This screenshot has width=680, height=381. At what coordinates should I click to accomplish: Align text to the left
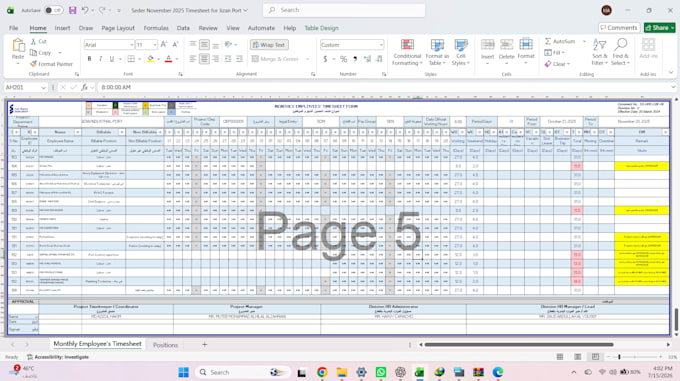tap(193, 59)
